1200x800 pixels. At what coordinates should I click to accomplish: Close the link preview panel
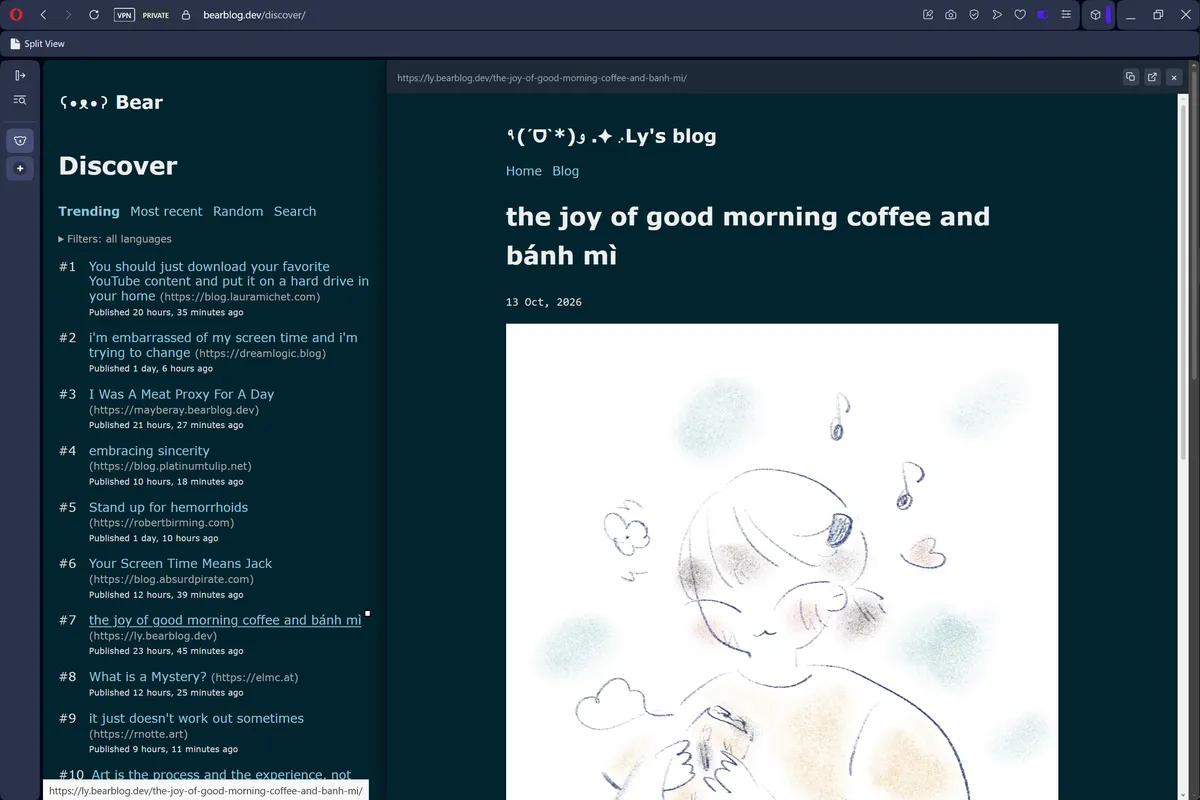(x=1174, y=77)
